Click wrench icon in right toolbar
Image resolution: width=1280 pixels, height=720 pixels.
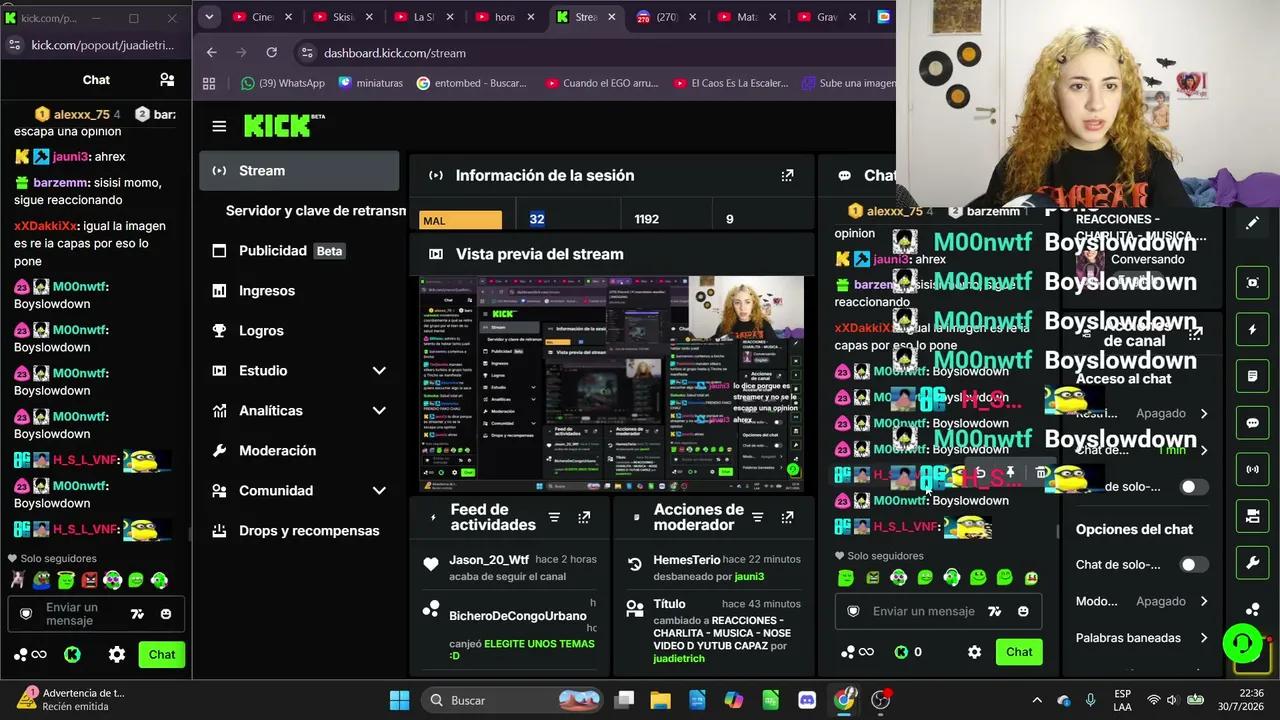pos(1253,563)
